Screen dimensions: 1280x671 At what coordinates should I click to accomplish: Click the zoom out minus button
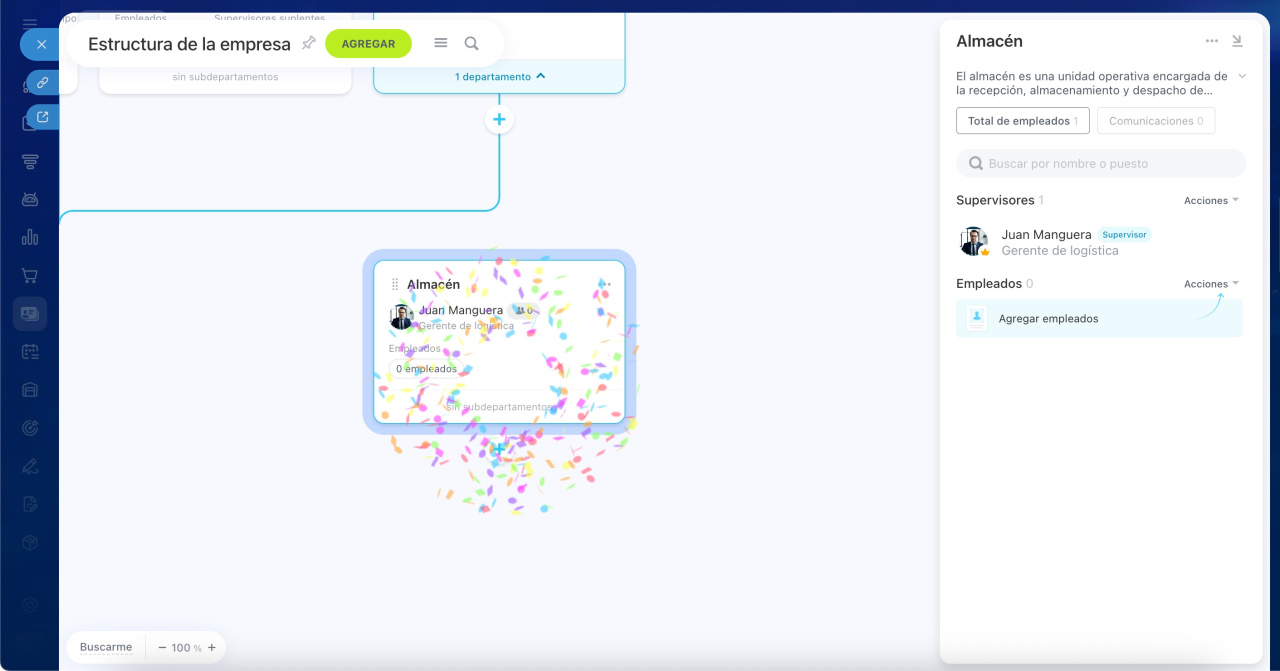[162, 647]
